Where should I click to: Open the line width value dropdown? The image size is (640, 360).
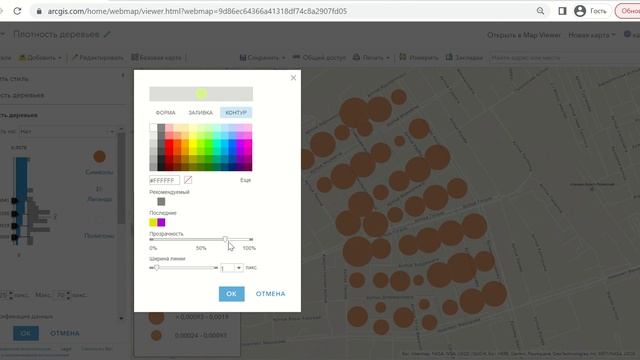tap(239, 268)
